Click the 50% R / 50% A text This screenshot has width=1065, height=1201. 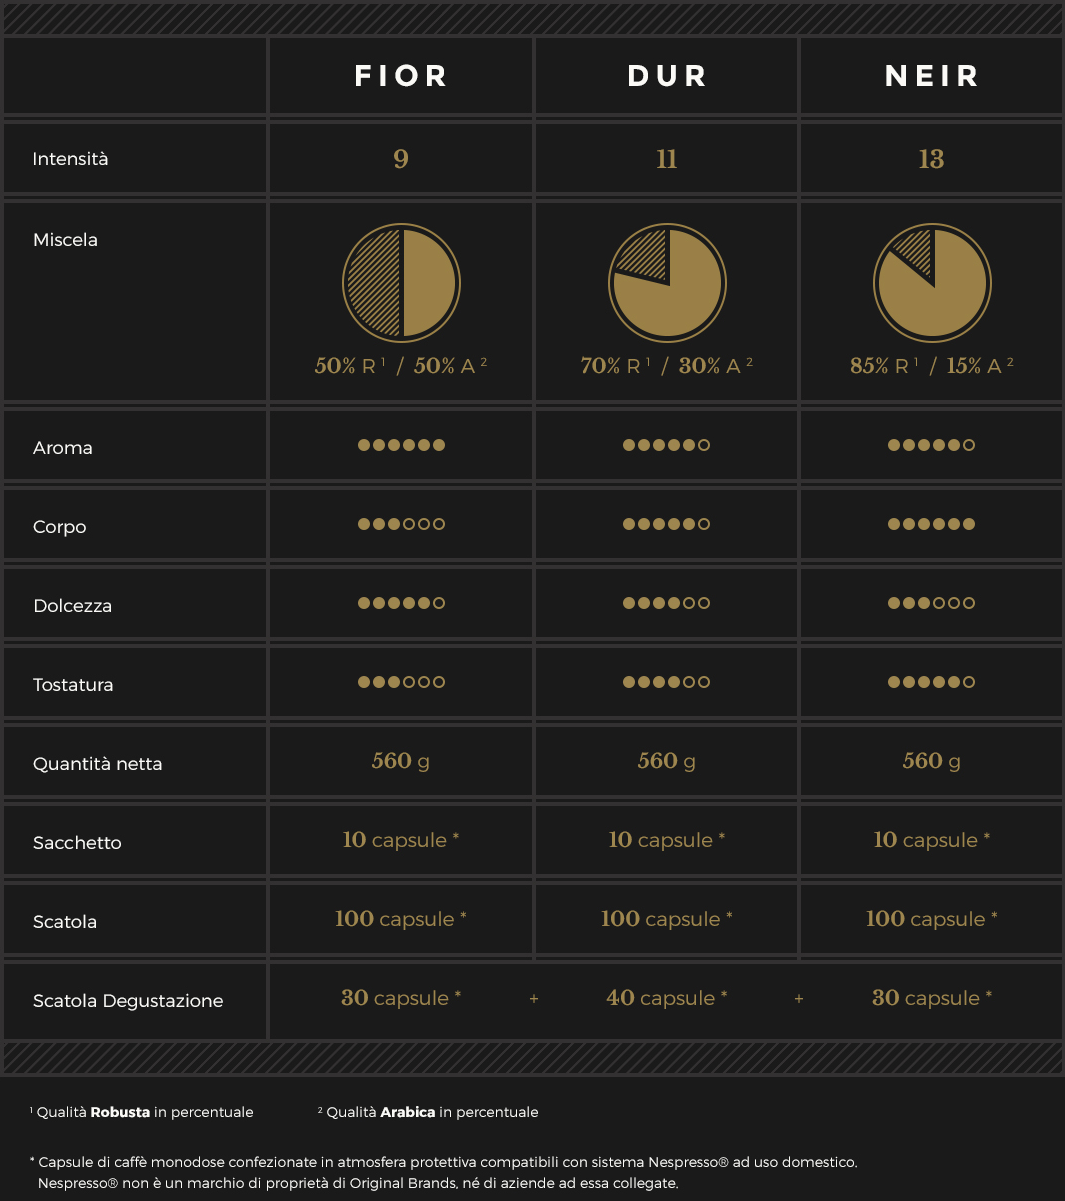point(401,366)
